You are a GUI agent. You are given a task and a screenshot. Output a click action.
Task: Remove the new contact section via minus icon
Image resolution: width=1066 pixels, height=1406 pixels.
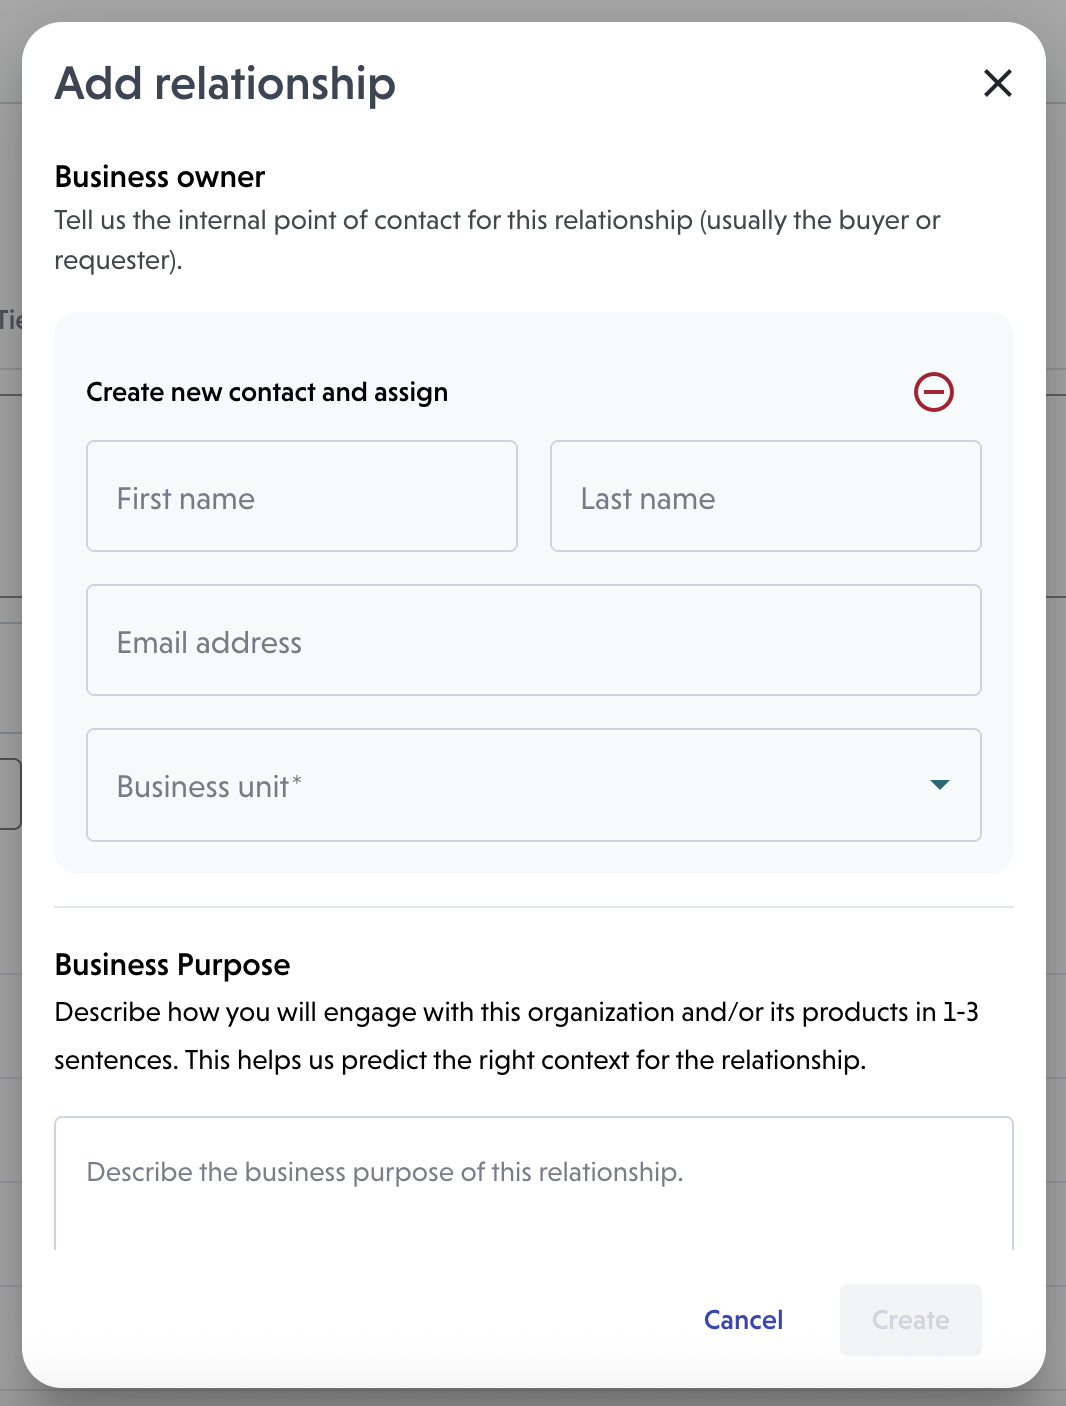click(933, 392)
